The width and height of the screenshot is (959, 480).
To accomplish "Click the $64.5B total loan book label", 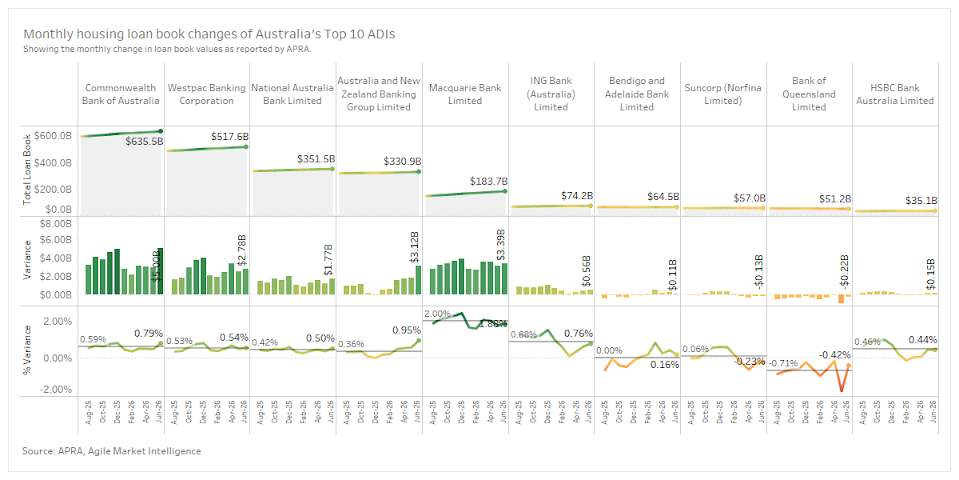I will [x=663, y=197].
